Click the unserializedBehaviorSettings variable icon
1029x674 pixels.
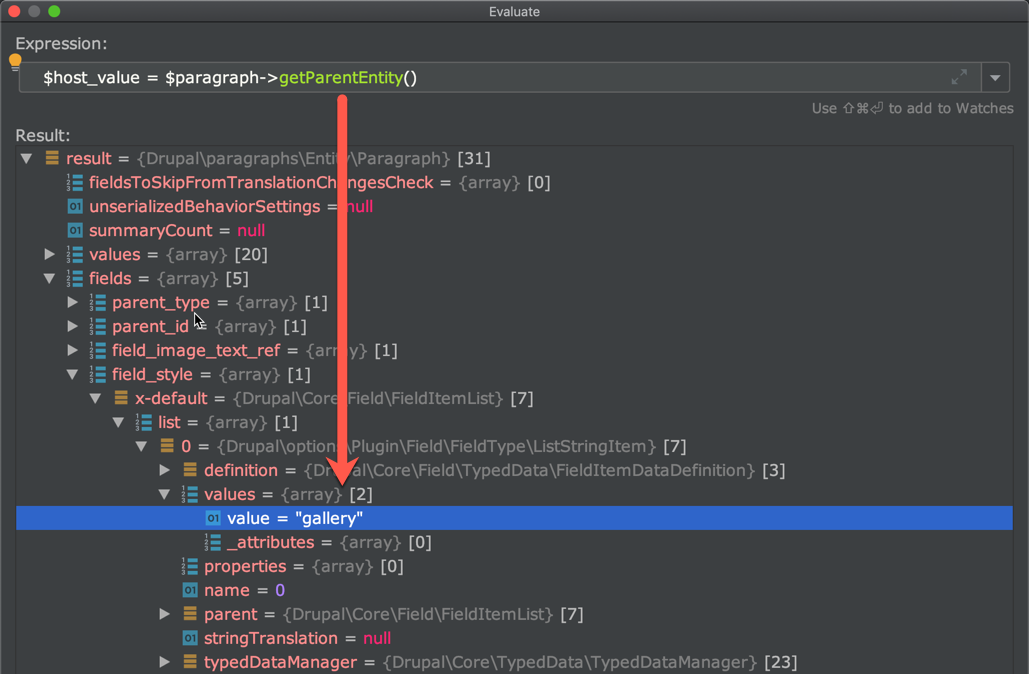click(x=75, y=207)
